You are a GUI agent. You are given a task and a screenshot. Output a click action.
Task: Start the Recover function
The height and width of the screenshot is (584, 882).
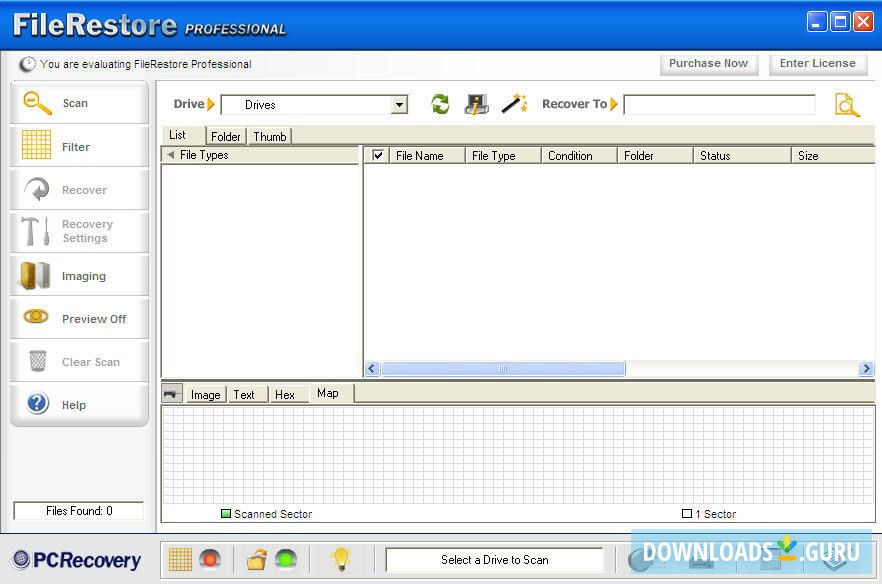pyautogui.click(x=79, y=189)
